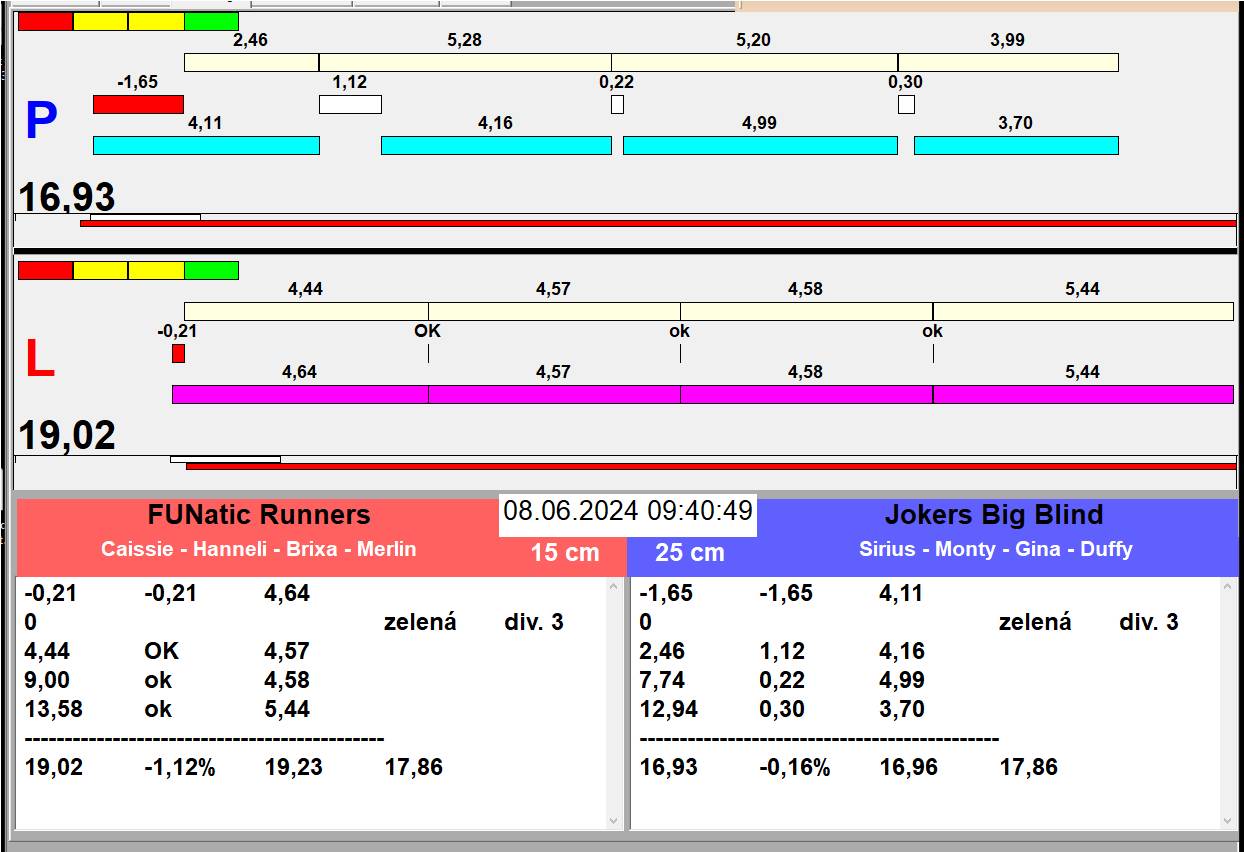This screenshot has width=1244, height=852.
Task: Click the Jokers Big Blind team header
Action: click(x=994, y=516)
